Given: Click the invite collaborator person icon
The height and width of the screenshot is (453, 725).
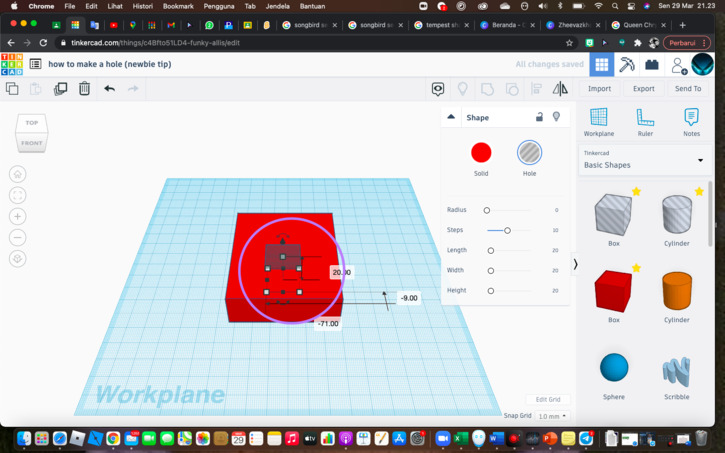Looking at the screenshot, I should (678, 66).
